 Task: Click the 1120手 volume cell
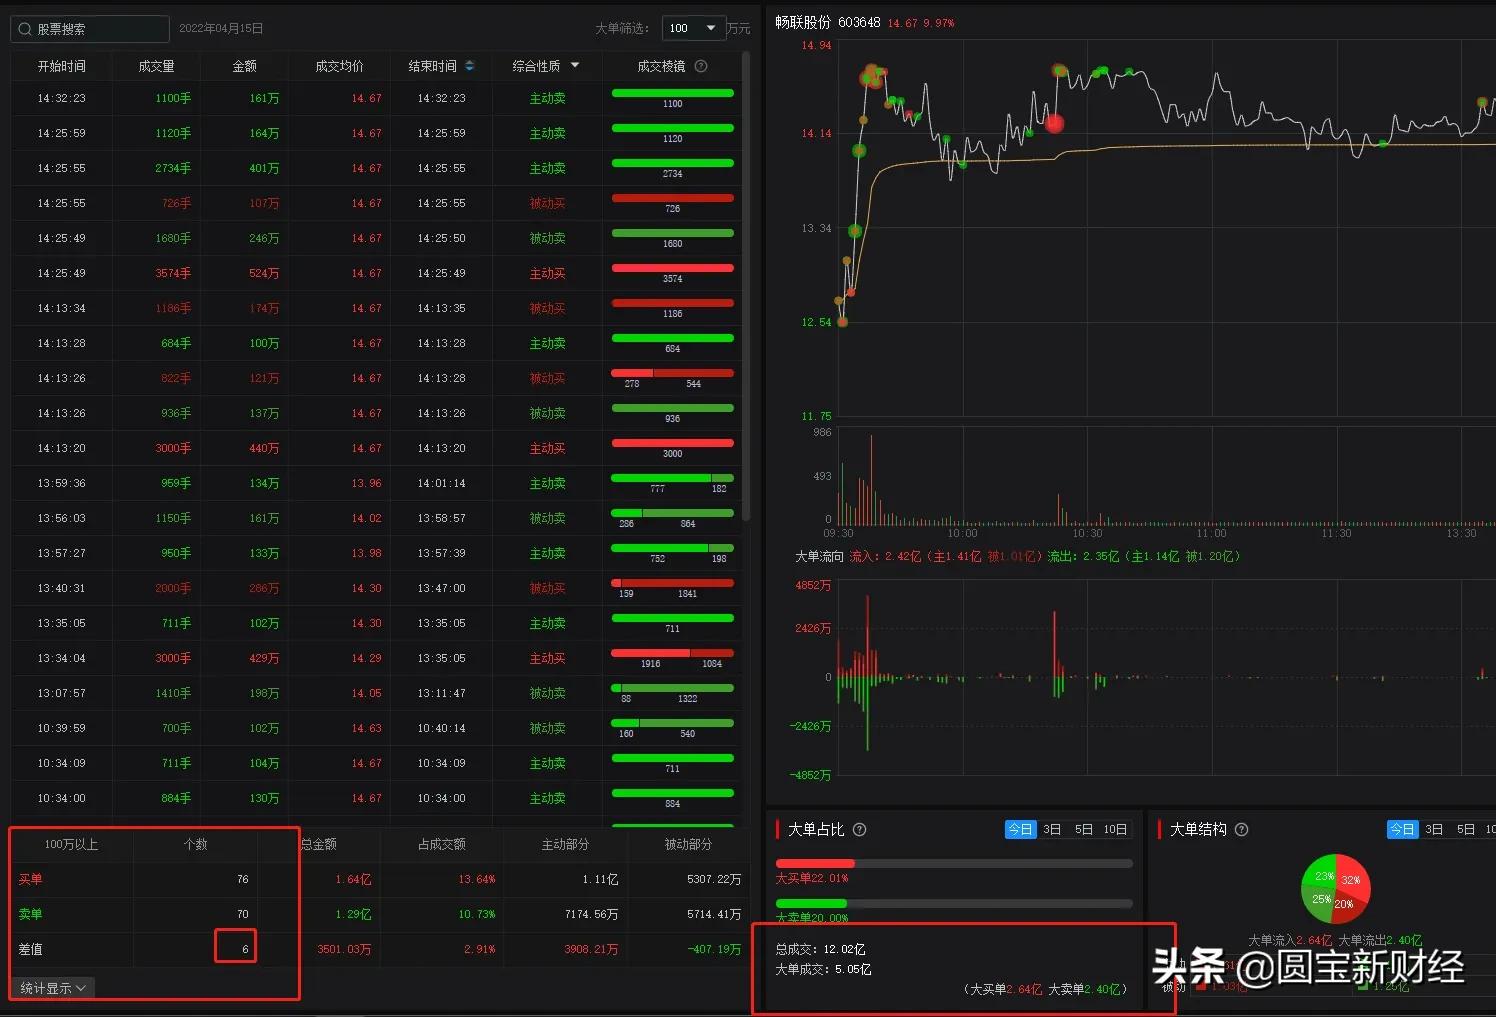(x=173, y=133)
